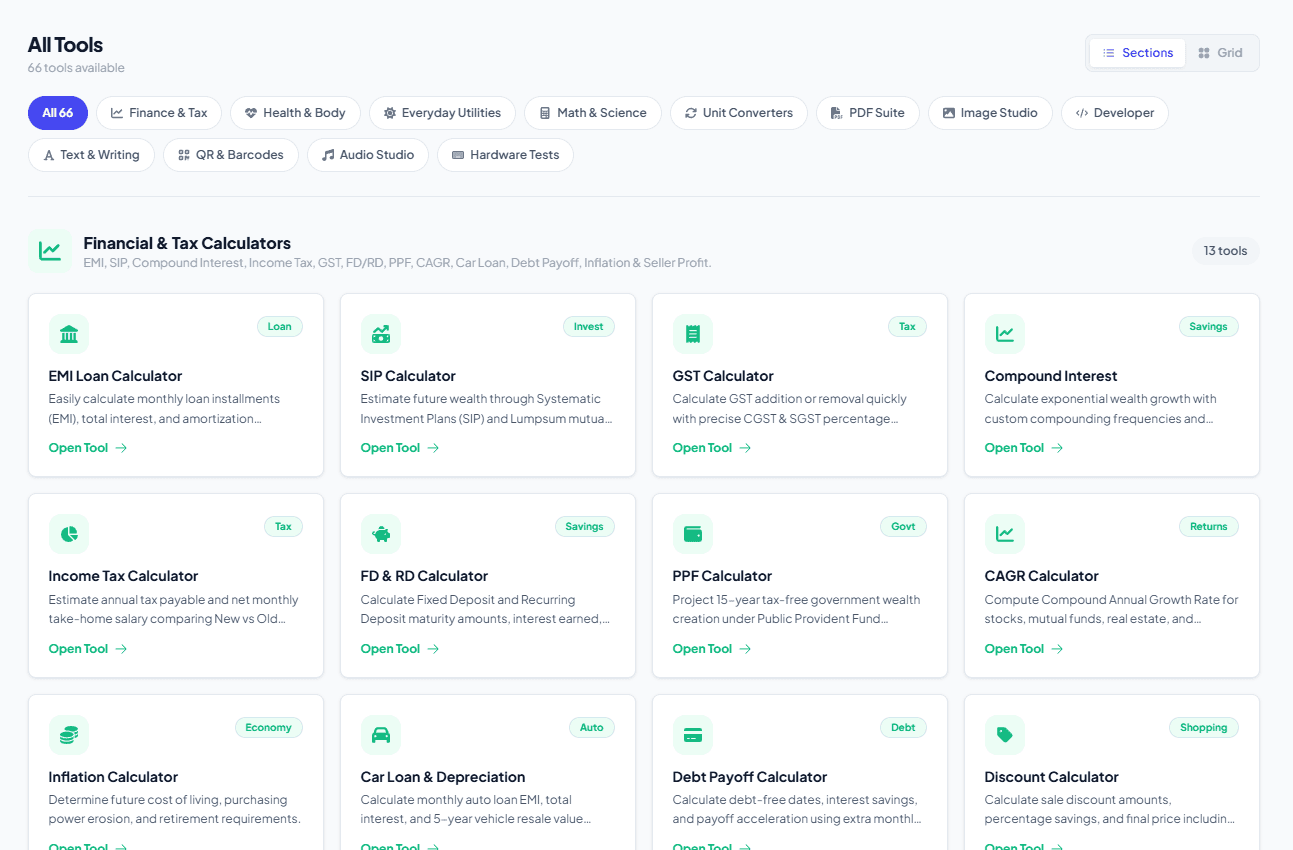Click the Returns tag on CAGR card
This screenshot has width=1293, height=850.
(x=1208, y=526)
